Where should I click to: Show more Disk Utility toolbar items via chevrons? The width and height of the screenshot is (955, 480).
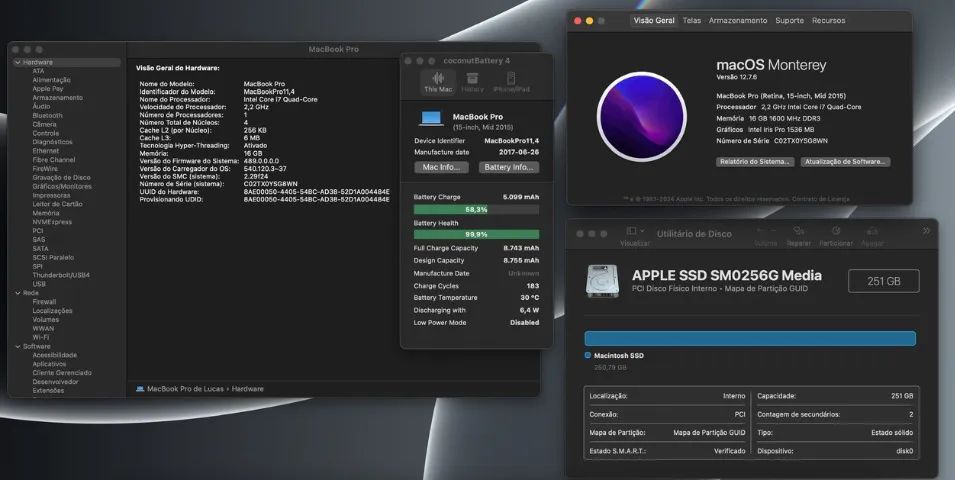926,231
